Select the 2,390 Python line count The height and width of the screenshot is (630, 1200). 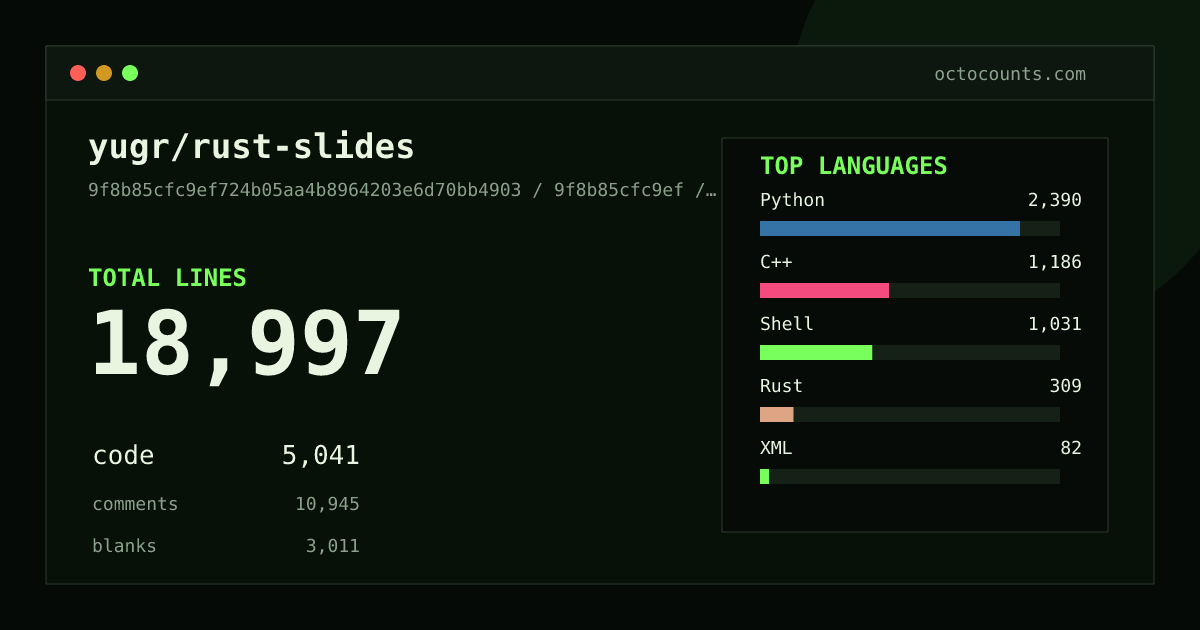tap(1055, 200)
